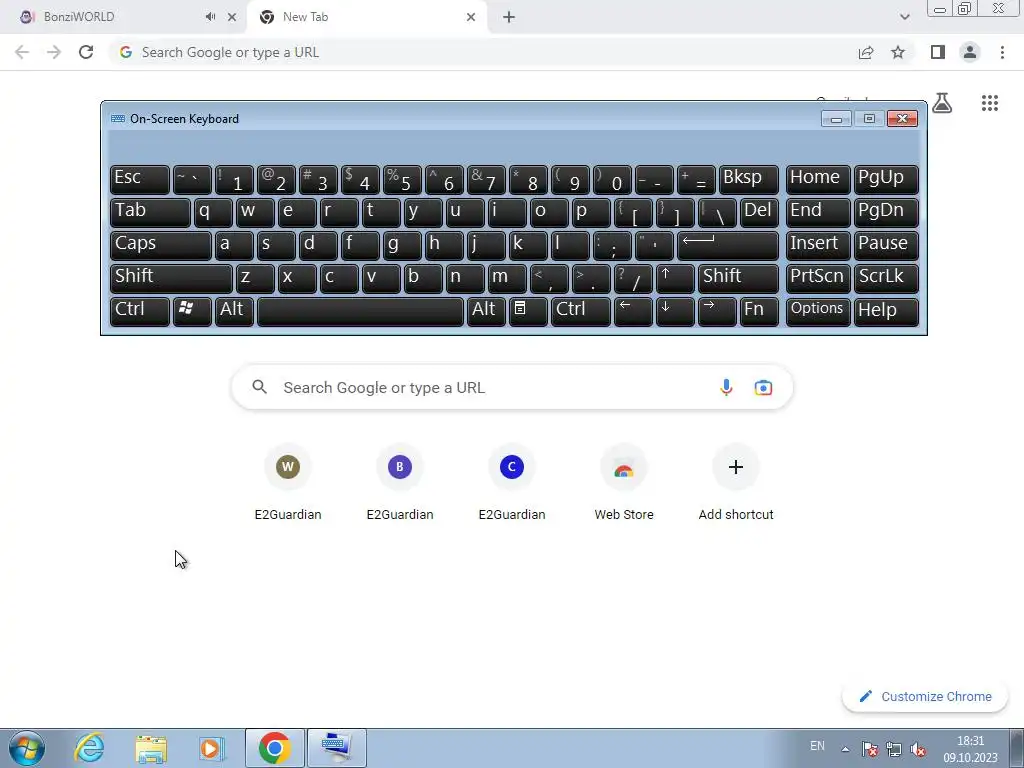
Task: Open the Chrome profile avatar
Action: click(x=970, y=52)
